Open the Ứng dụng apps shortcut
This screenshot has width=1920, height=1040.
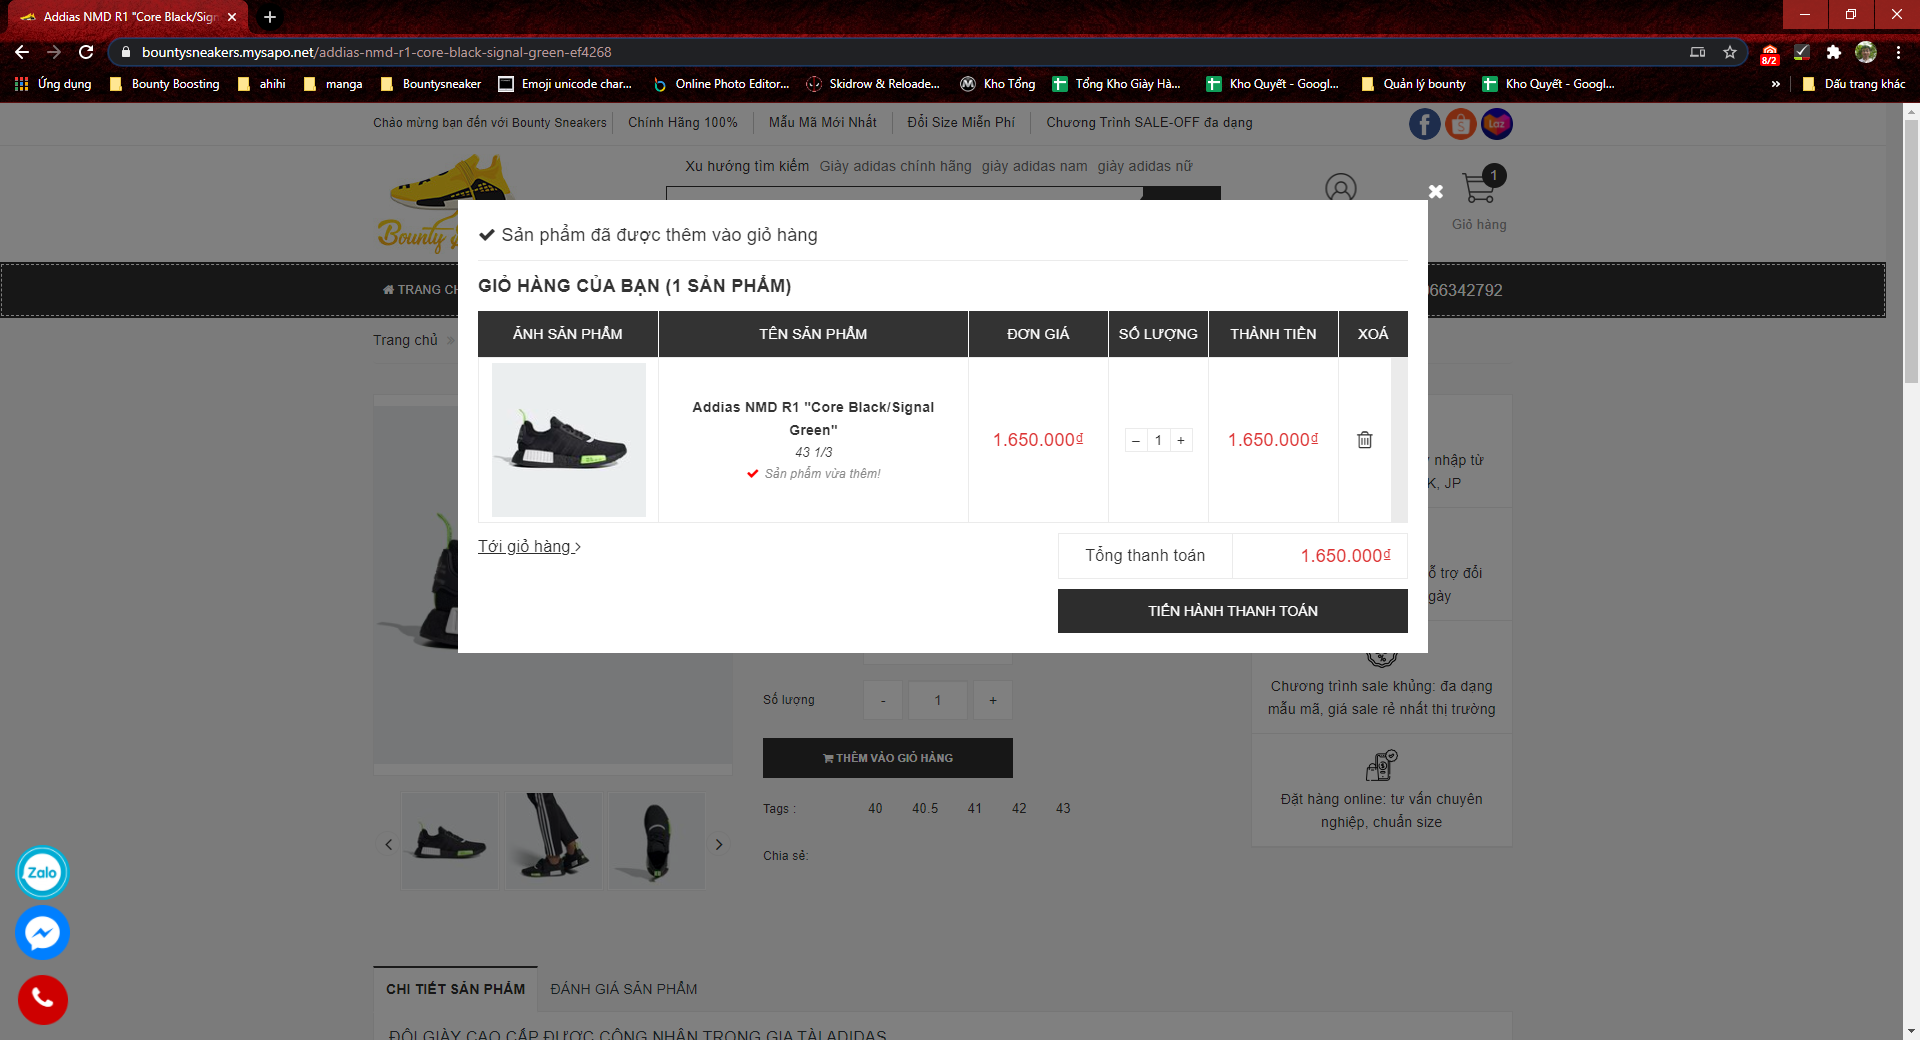tap(54, 84)
